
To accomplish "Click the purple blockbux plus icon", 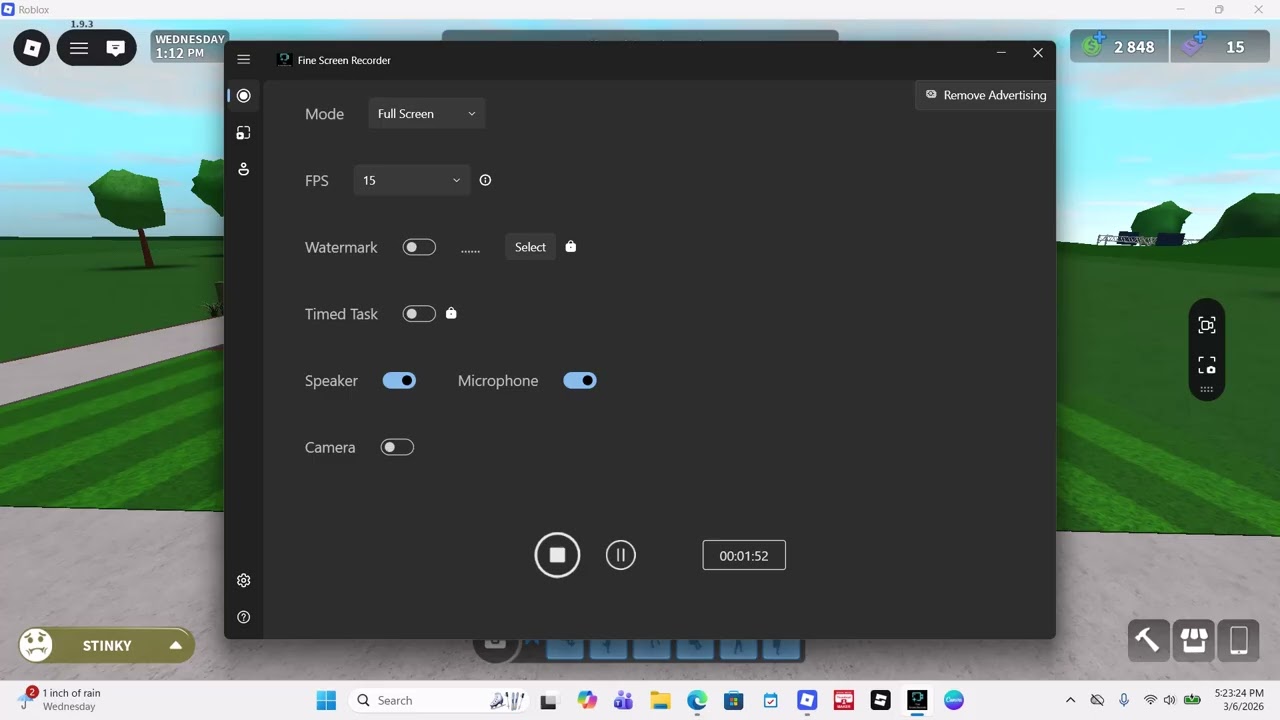I will tap(1192, 45).
